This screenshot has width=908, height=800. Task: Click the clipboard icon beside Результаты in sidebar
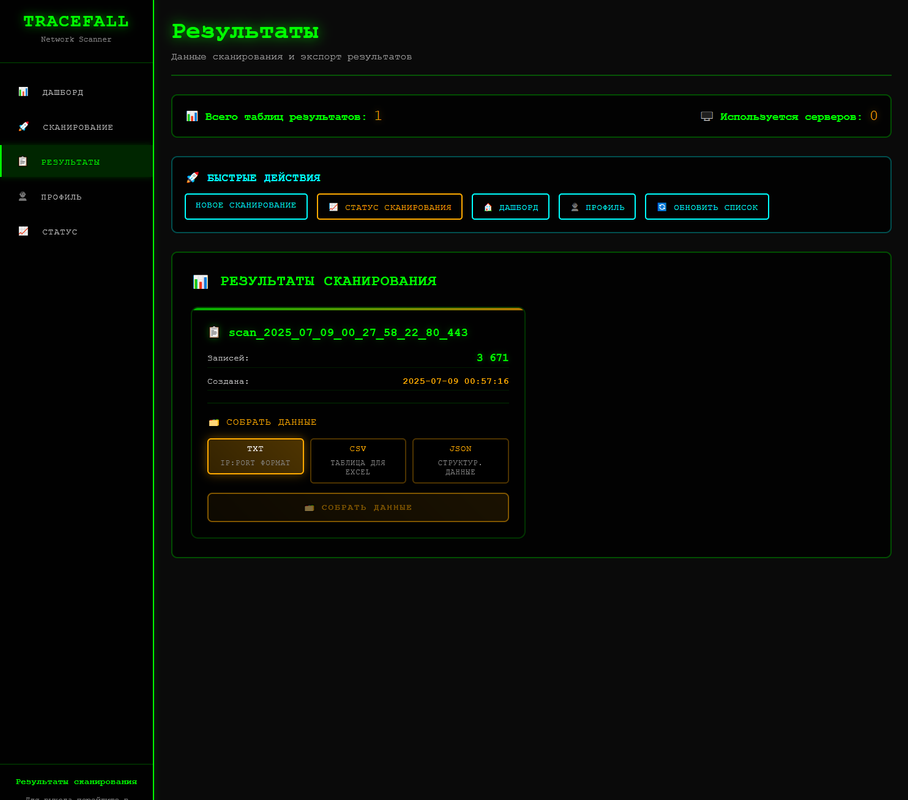tap(23, 161)
